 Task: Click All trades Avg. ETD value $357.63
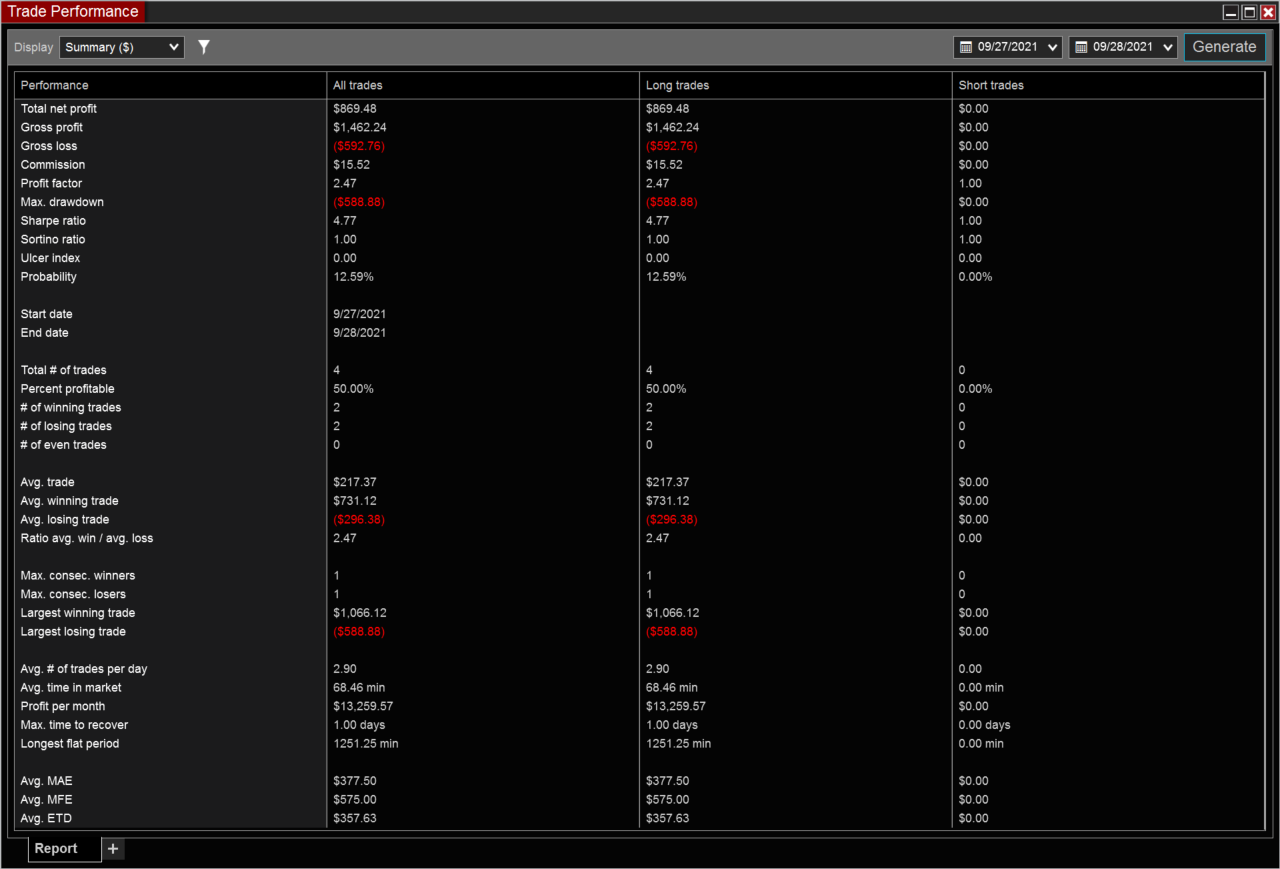click(x=355, y=818)
